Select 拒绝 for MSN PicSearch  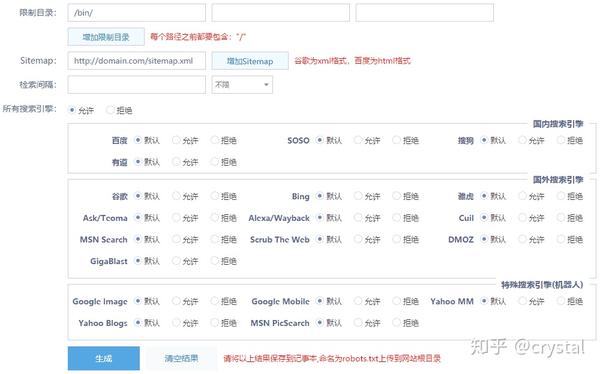point(396,323)
